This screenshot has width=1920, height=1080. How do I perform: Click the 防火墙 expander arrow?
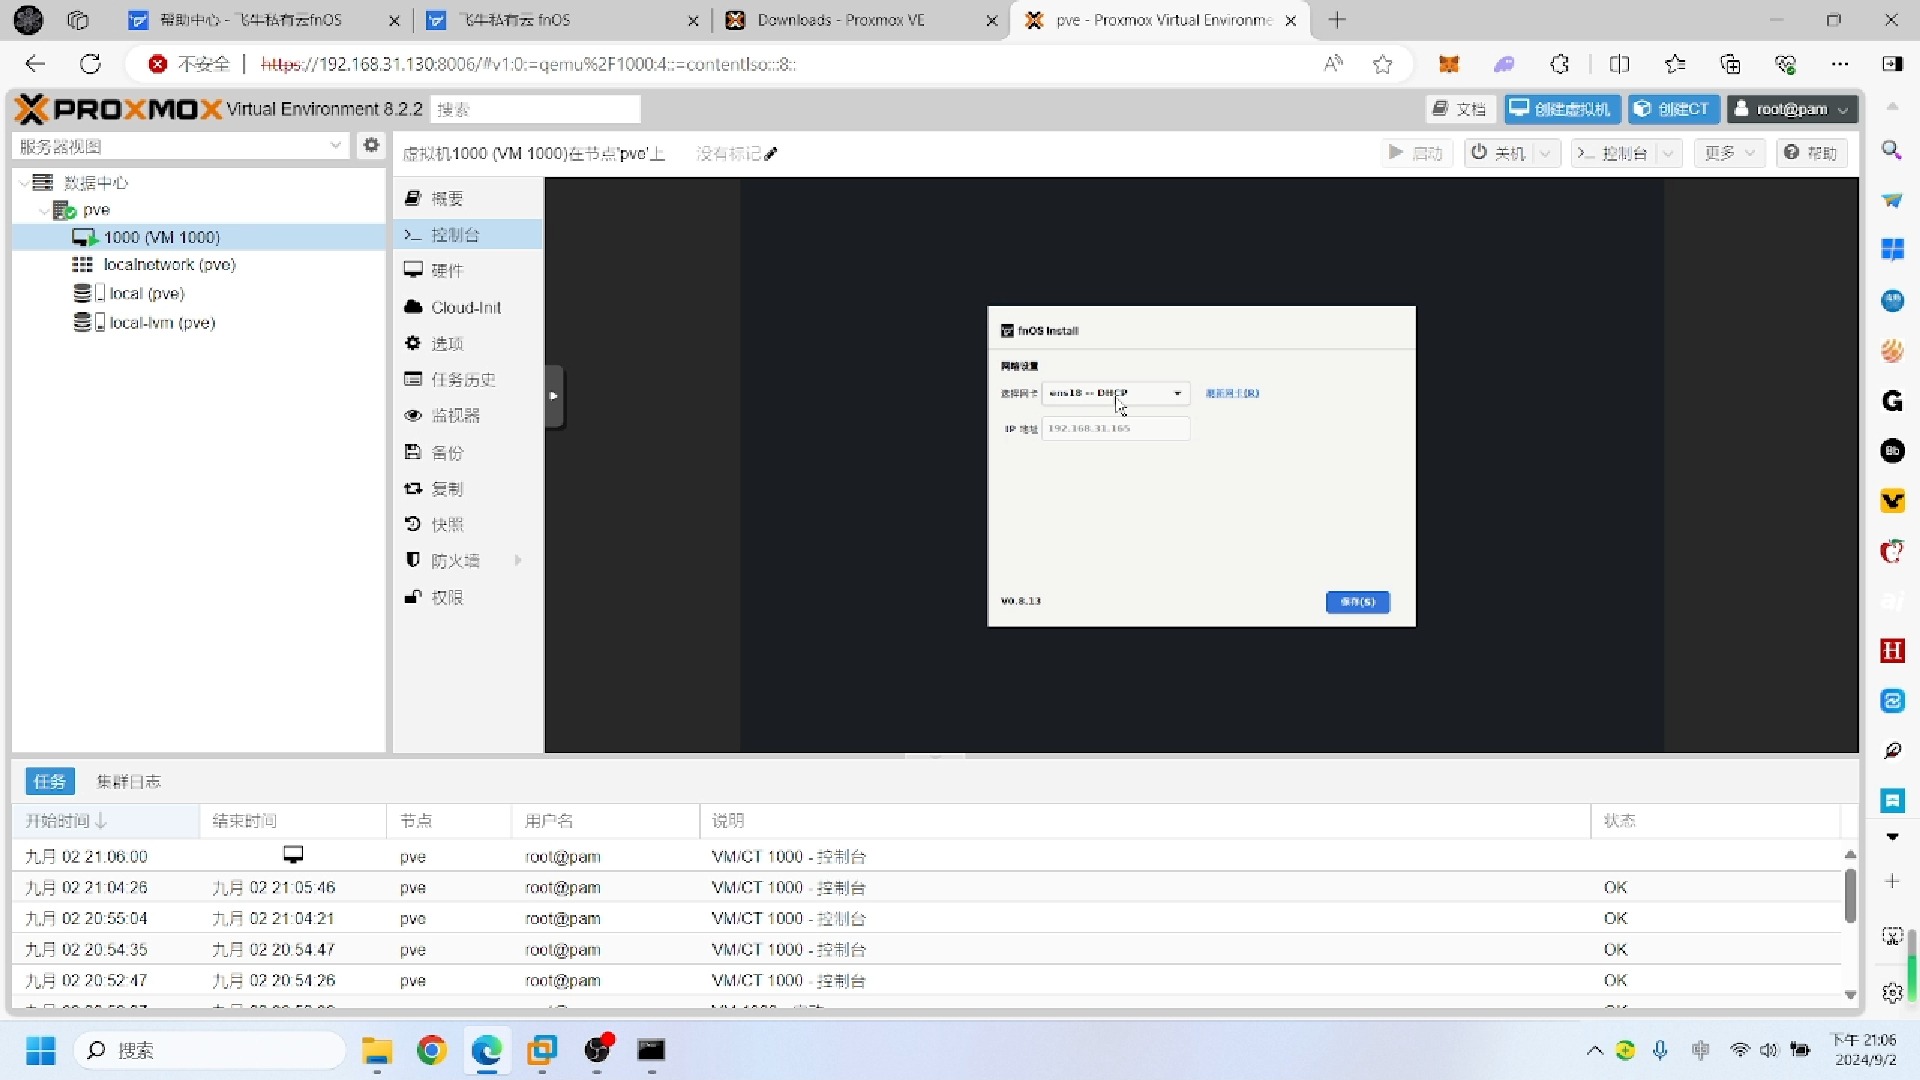click(518, 560)
